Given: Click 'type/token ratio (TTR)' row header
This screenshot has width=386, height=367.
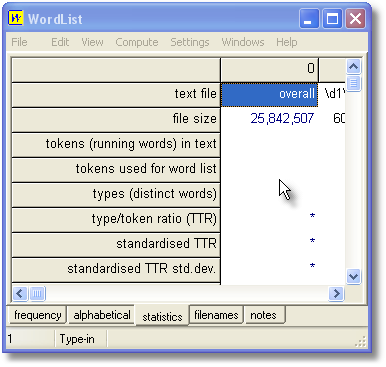Looking at the screenshot, I should coord(116,220).
